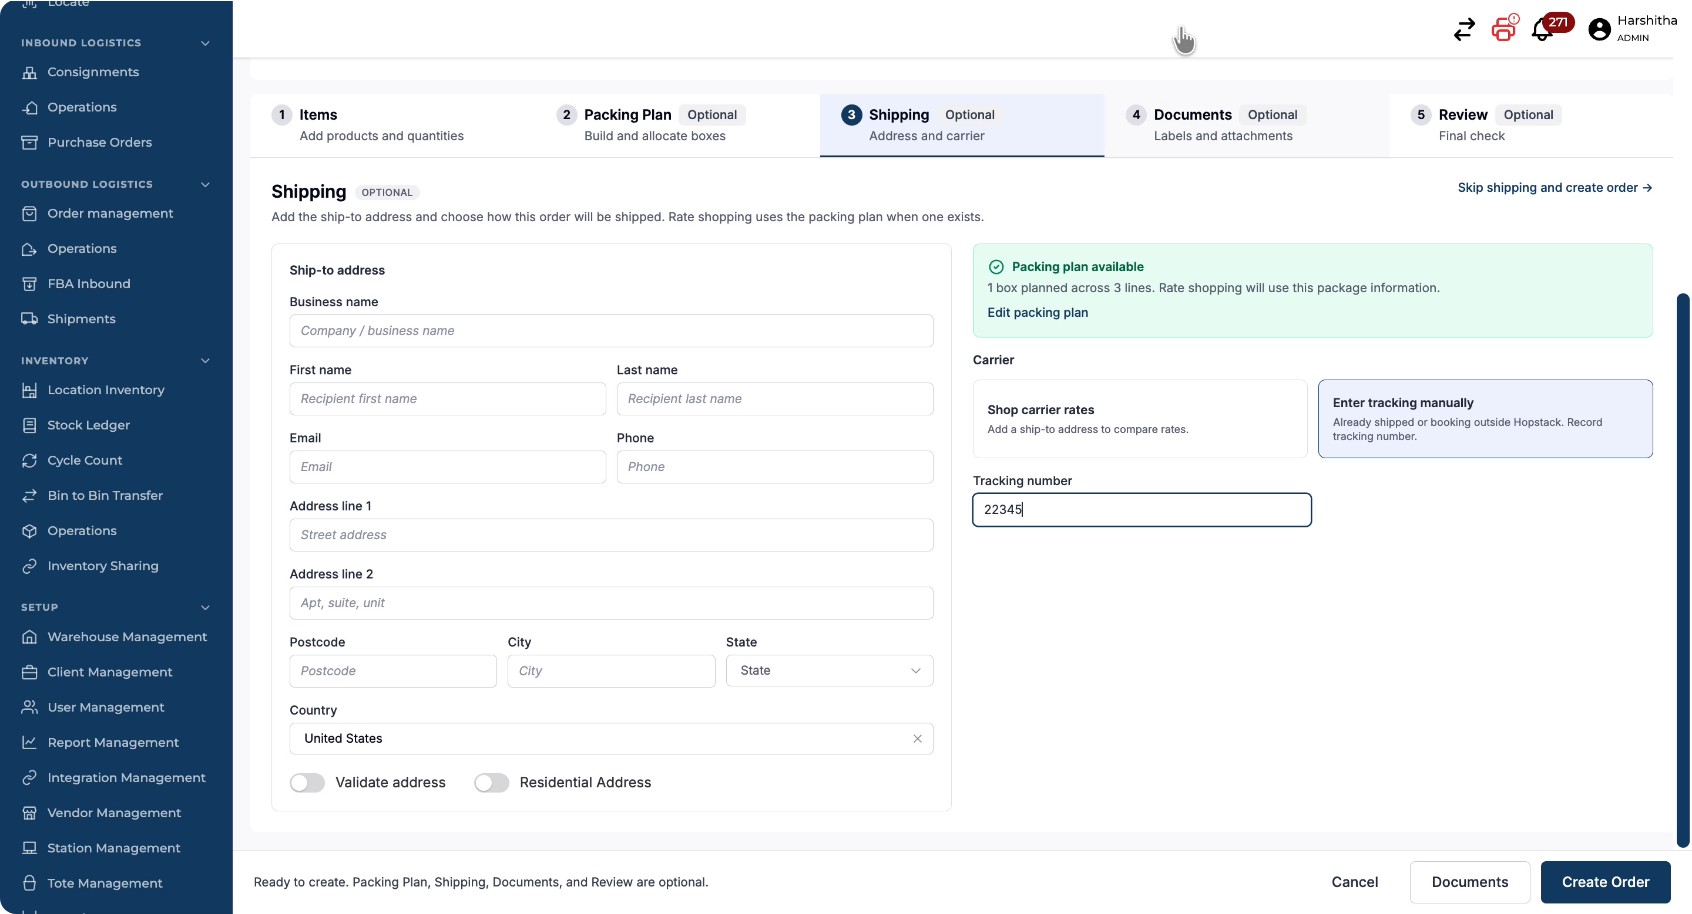1692x914 pixels.
Task: Go to the Documents step tab
Action: coord(1246,125)
